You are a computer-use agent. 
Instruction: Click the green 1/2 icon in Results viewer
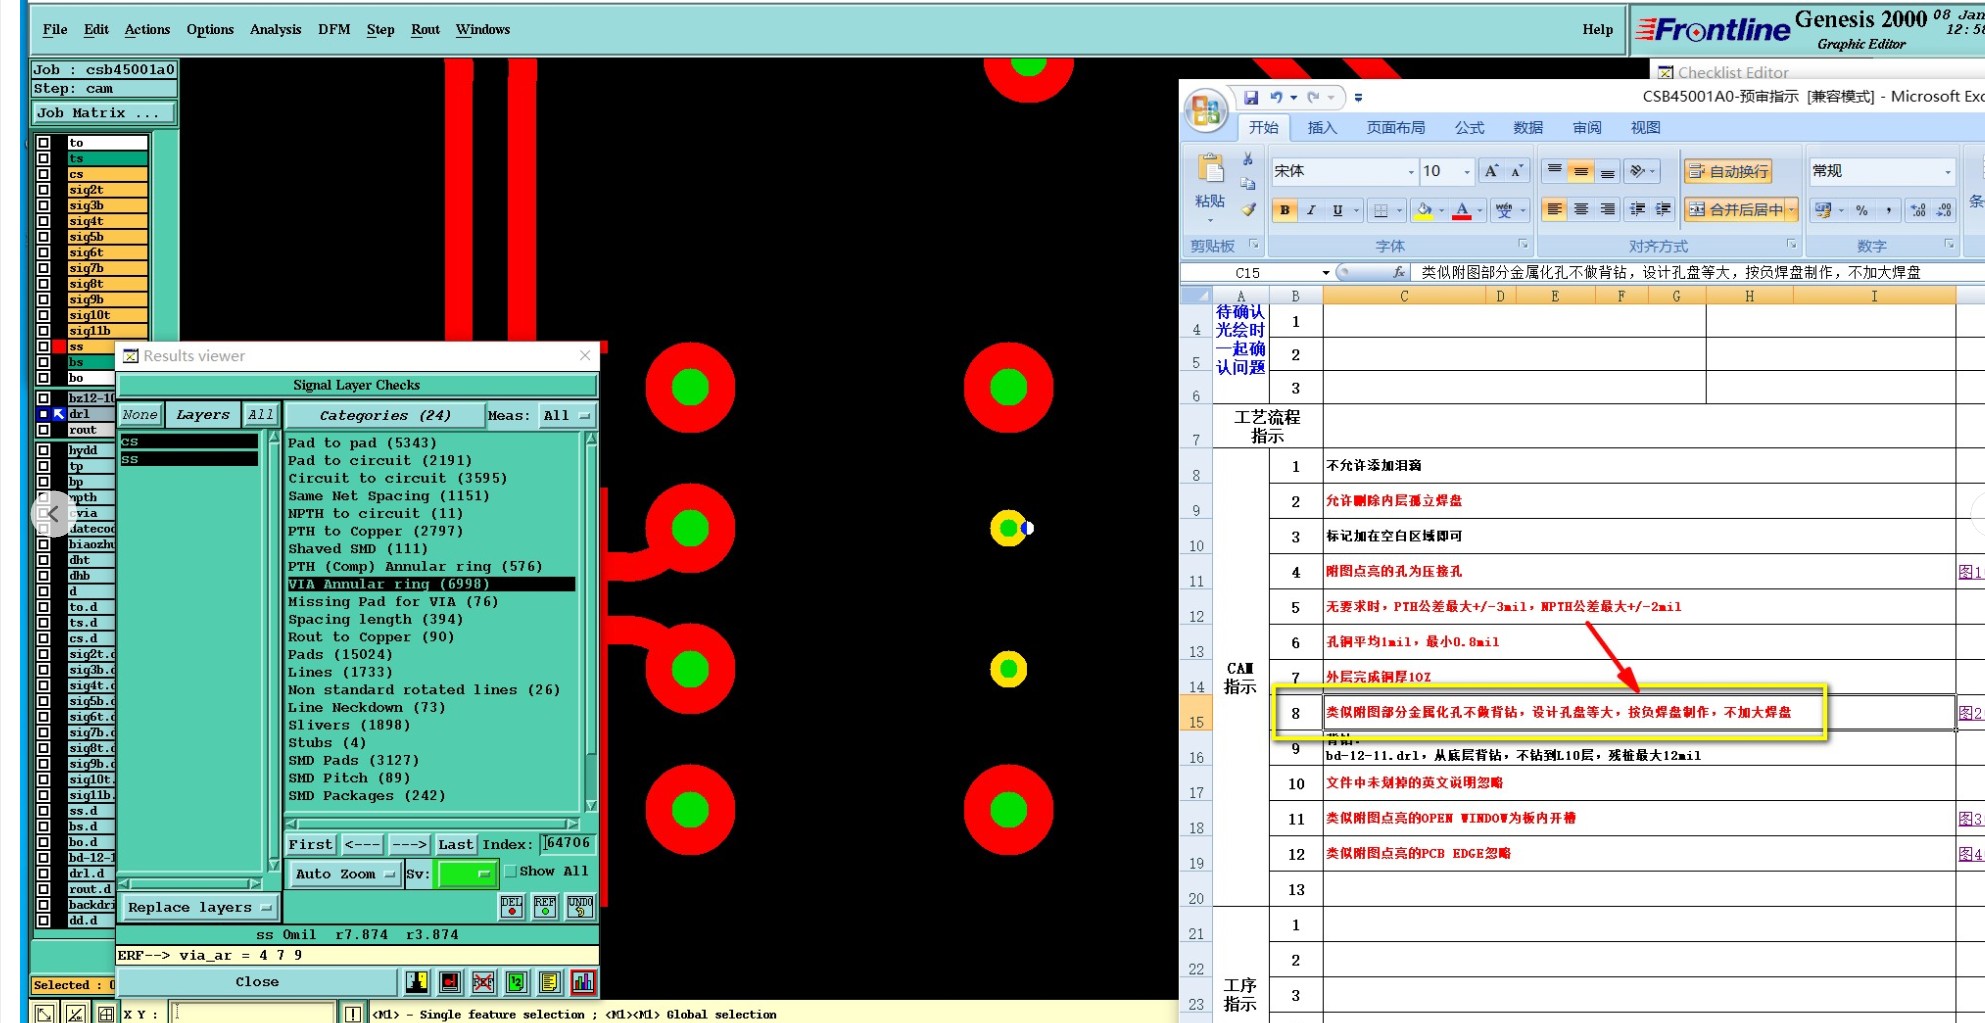[516, 982]
